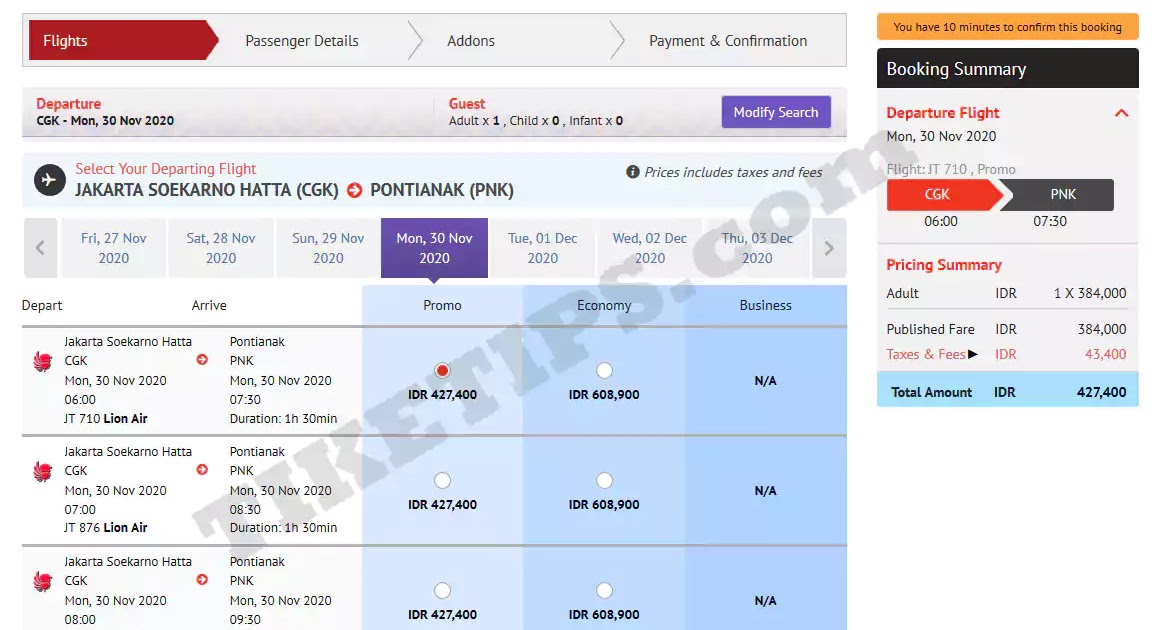
Task: Open the Passenger Details step
Action: (302, 41)
